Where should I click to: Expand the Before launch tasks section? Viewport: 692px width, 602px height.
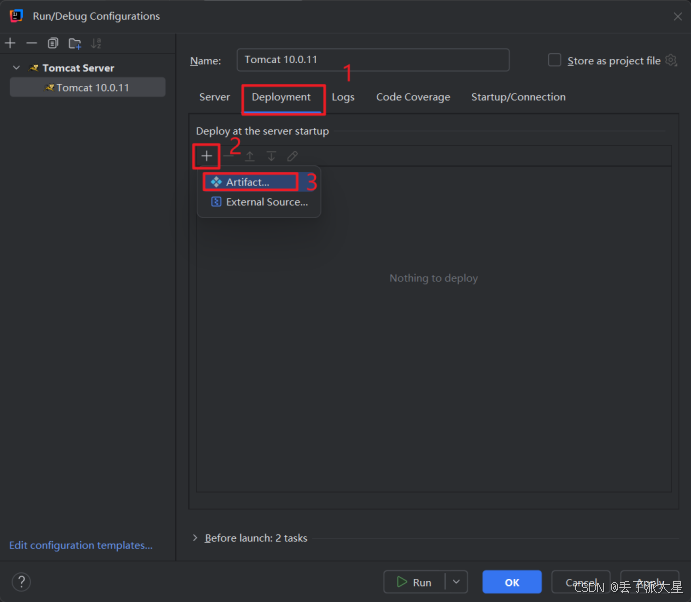(195, 538)
